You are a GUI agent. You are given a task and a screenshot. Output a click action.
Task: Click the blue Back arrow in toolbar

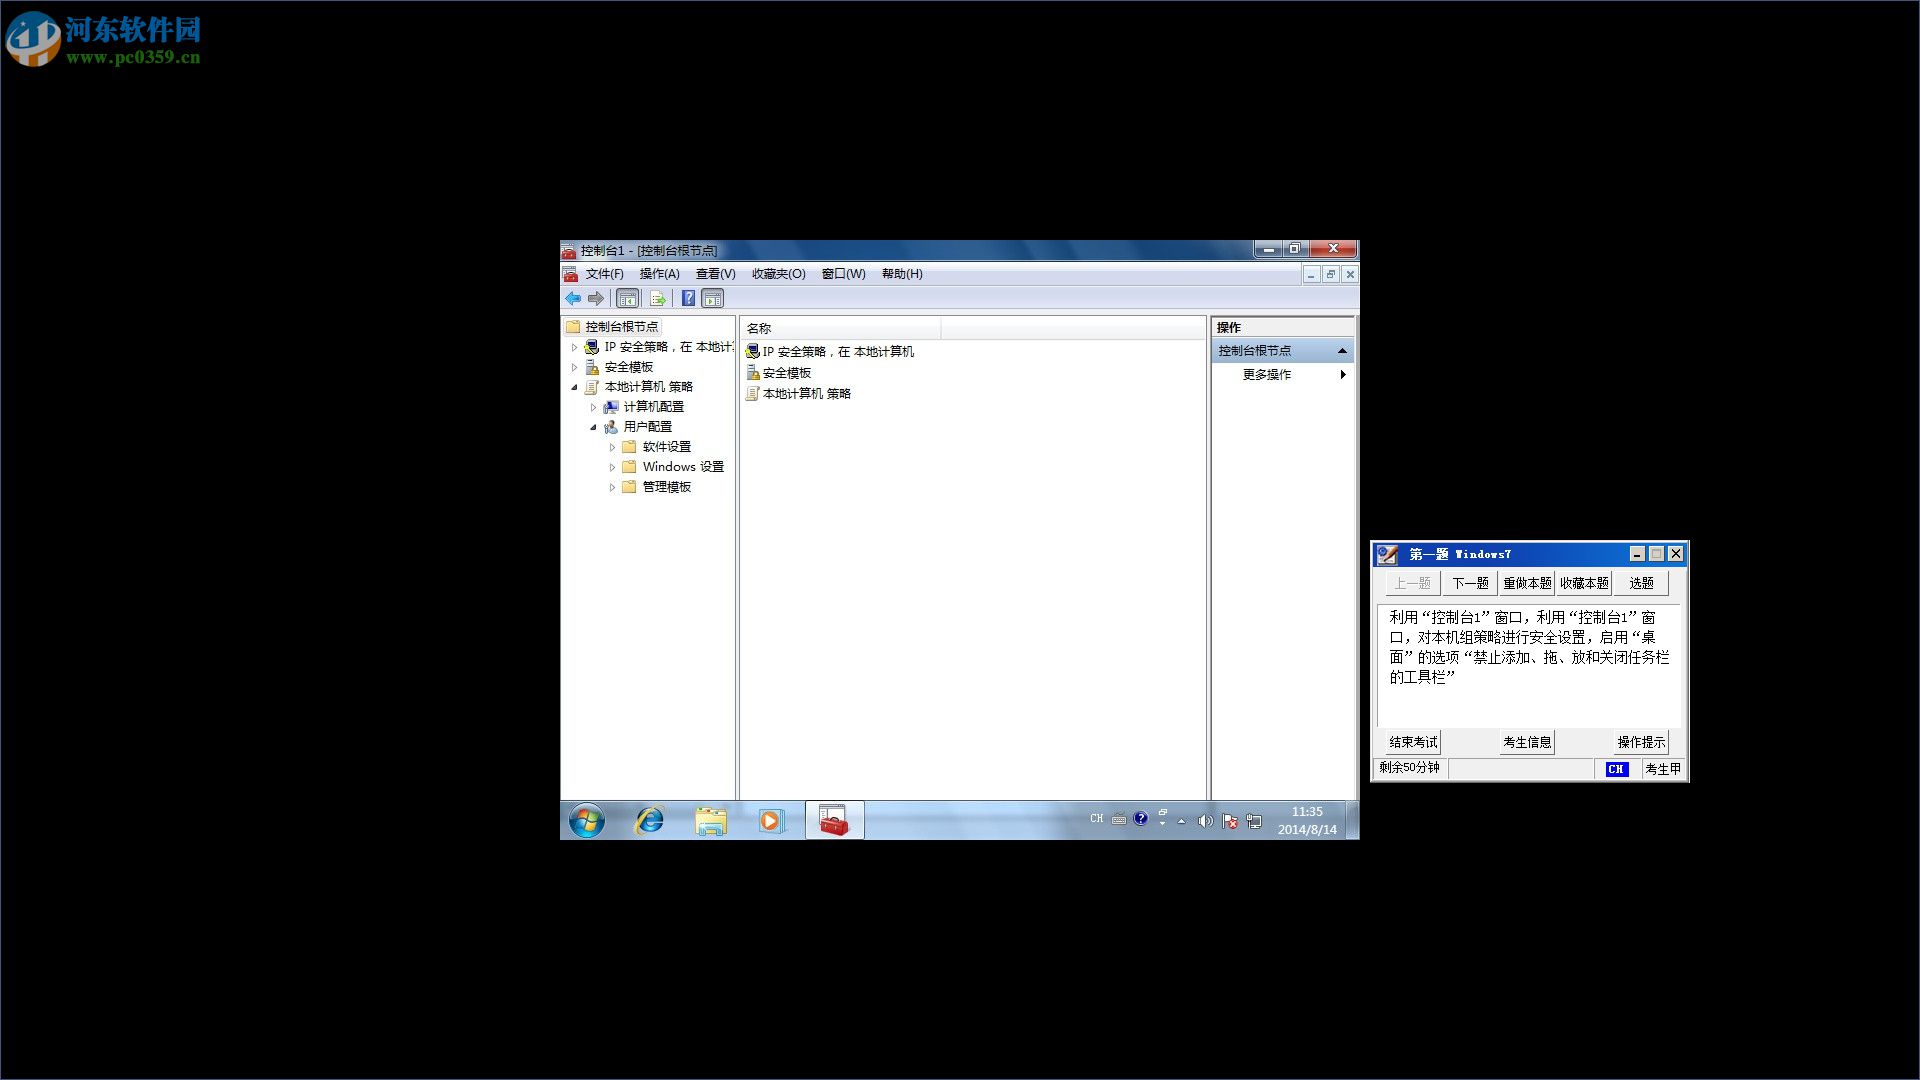click(x=573, y=298)
